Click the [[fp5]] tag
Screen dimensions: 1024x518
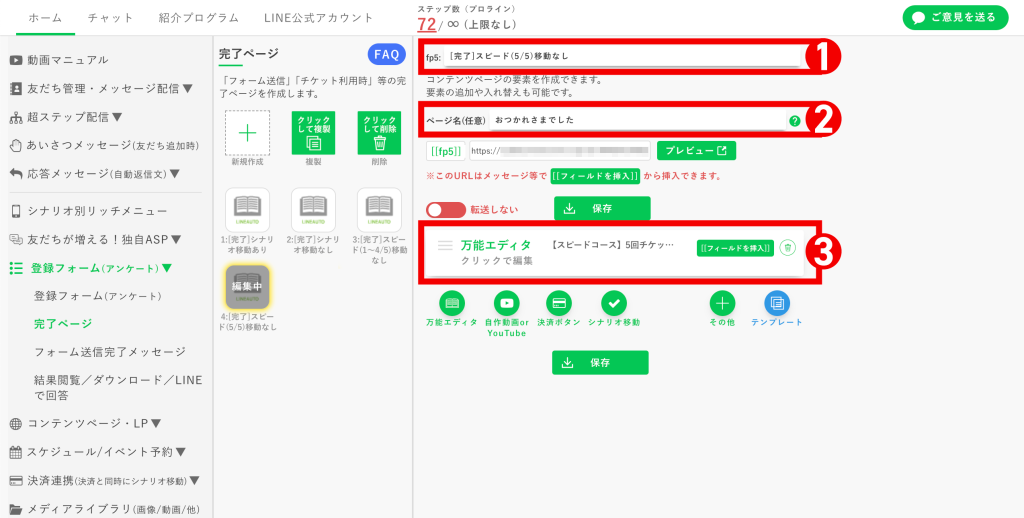coord(447,151)
